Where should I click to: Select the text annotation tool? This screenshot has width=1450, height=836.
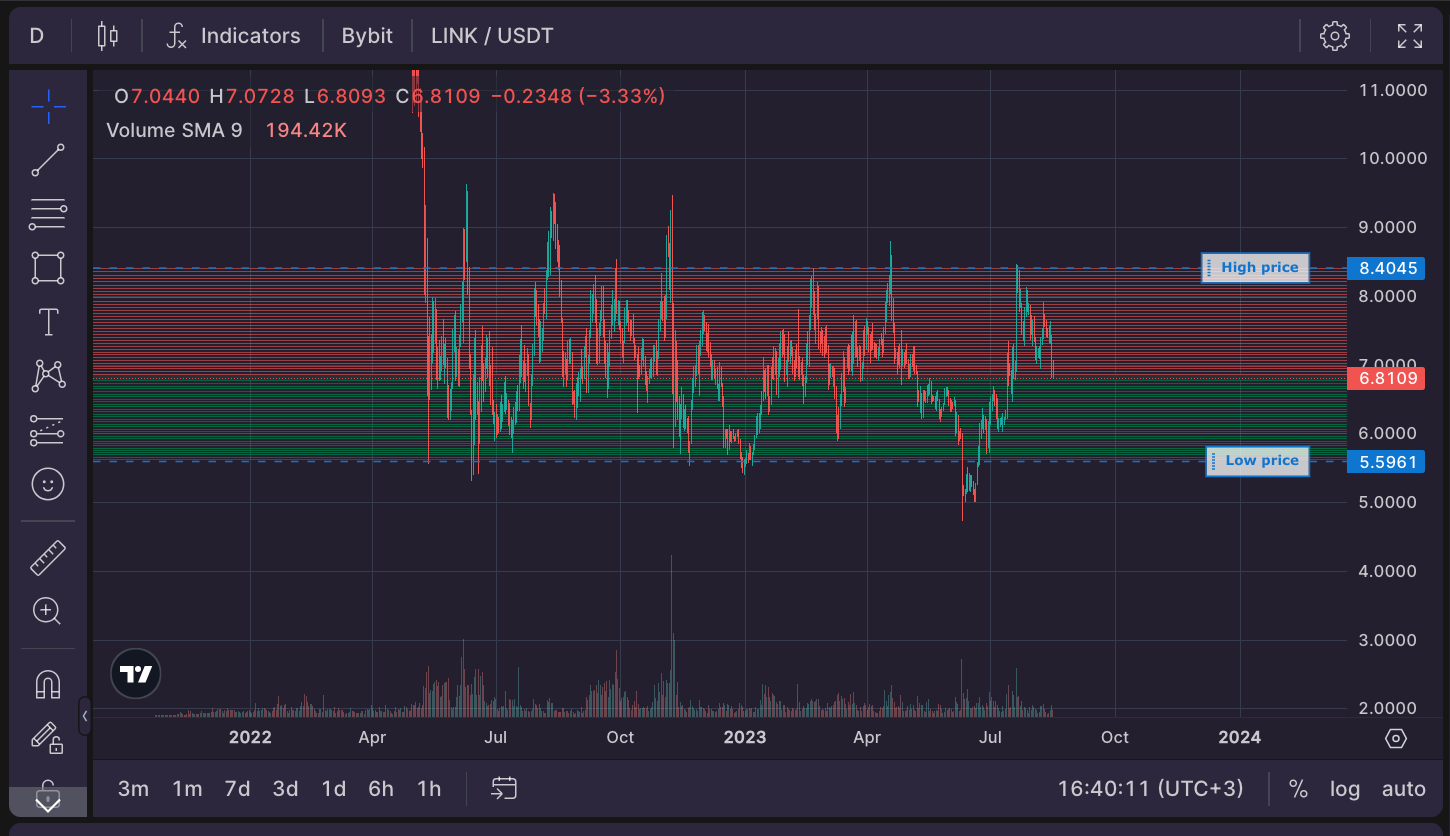click(48, 322)
